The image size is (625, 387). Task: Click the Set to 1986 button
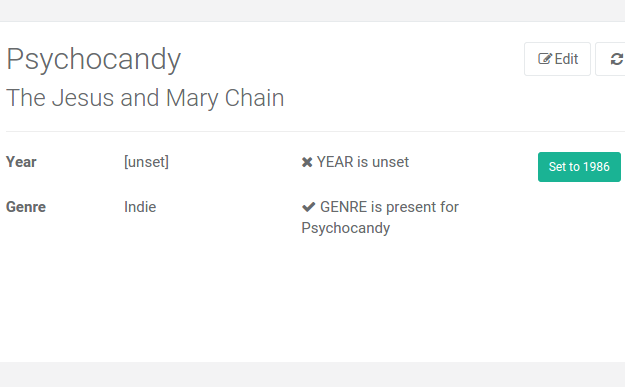[x=579, y=167]
